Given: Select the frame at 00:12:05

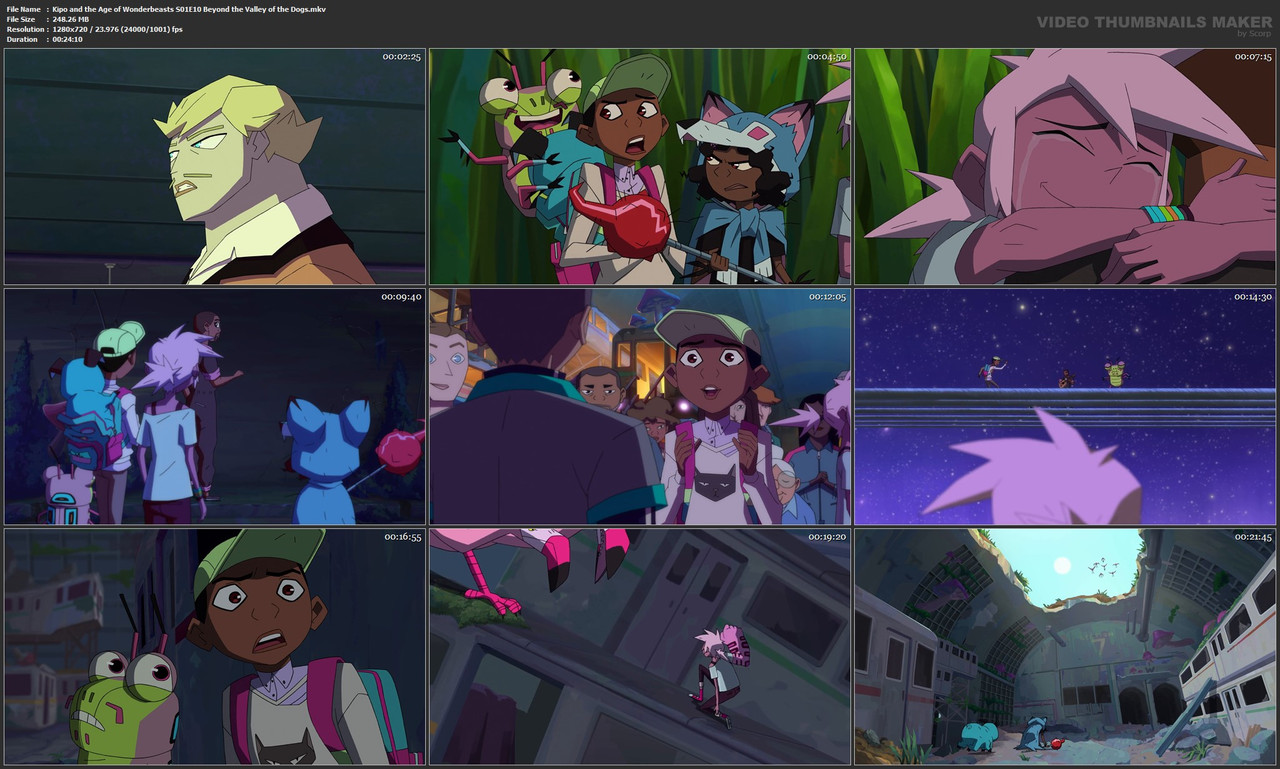Looking at the screenshot, I should [640, 407].
